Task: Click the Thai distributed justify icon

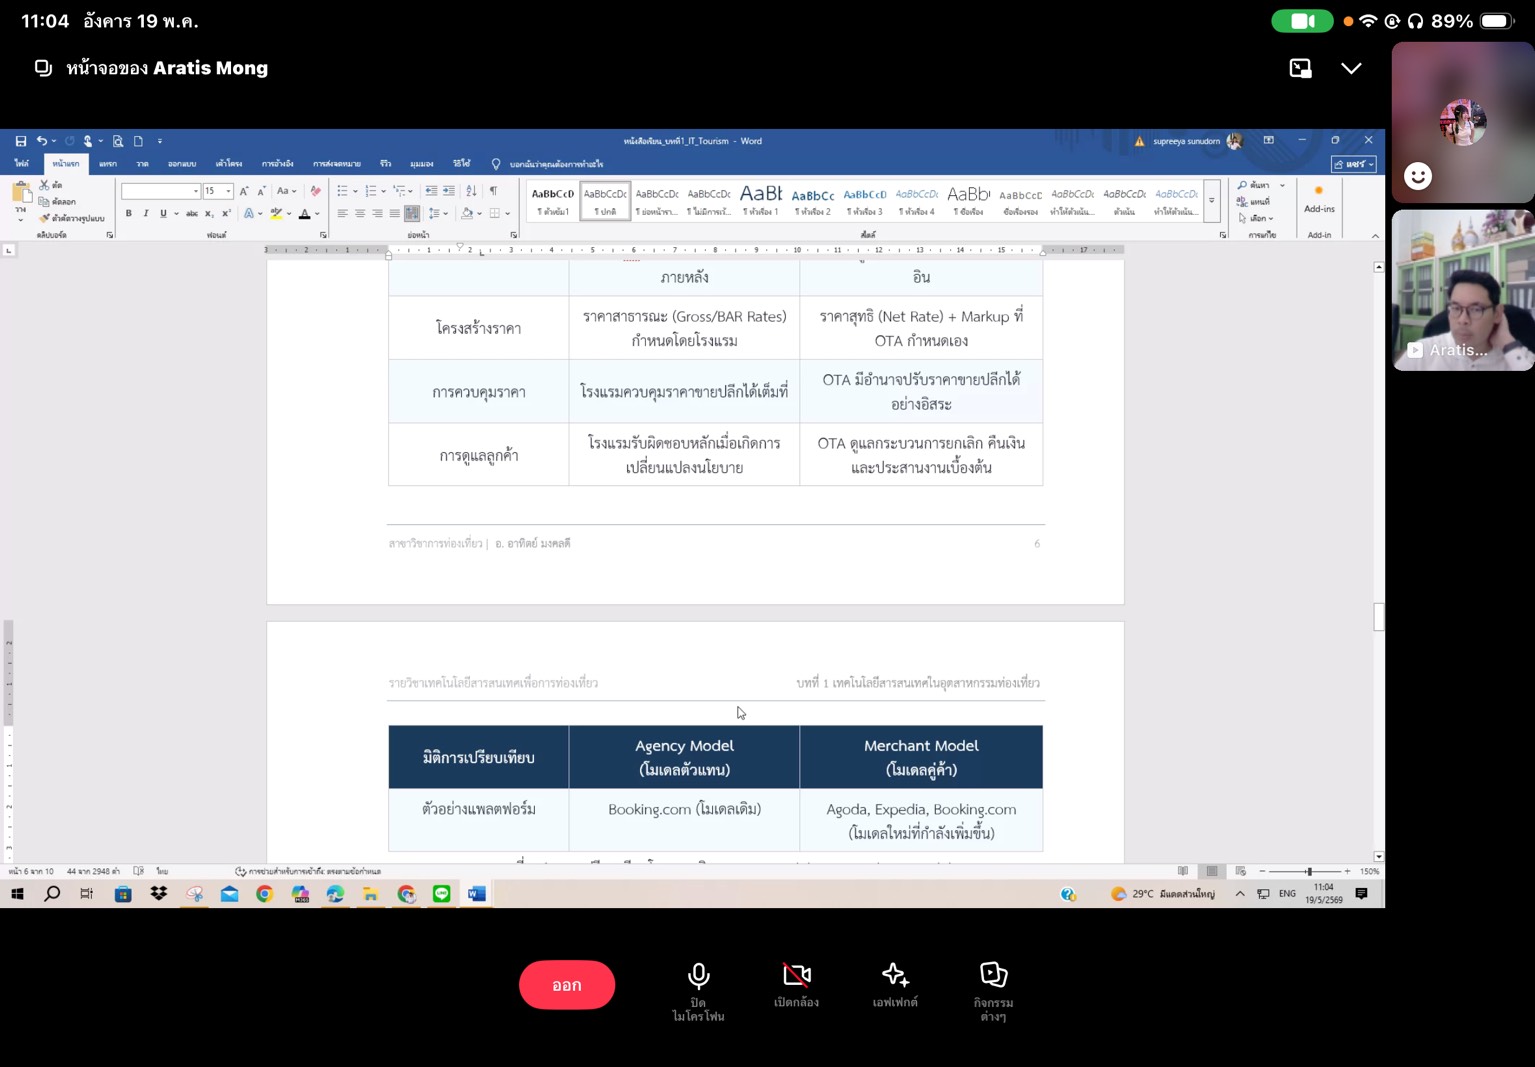Action: point(412,214)
